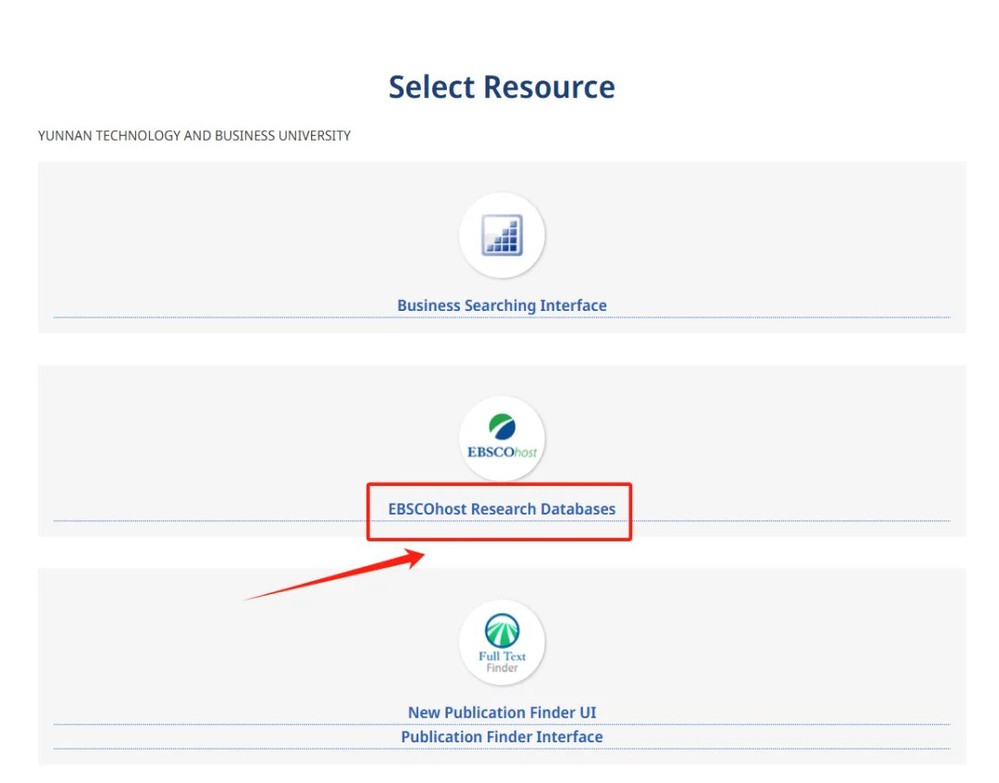999x783 pixels.
Task: Click the green dome in Full Text Finder logo
Action: coord(502,630)
